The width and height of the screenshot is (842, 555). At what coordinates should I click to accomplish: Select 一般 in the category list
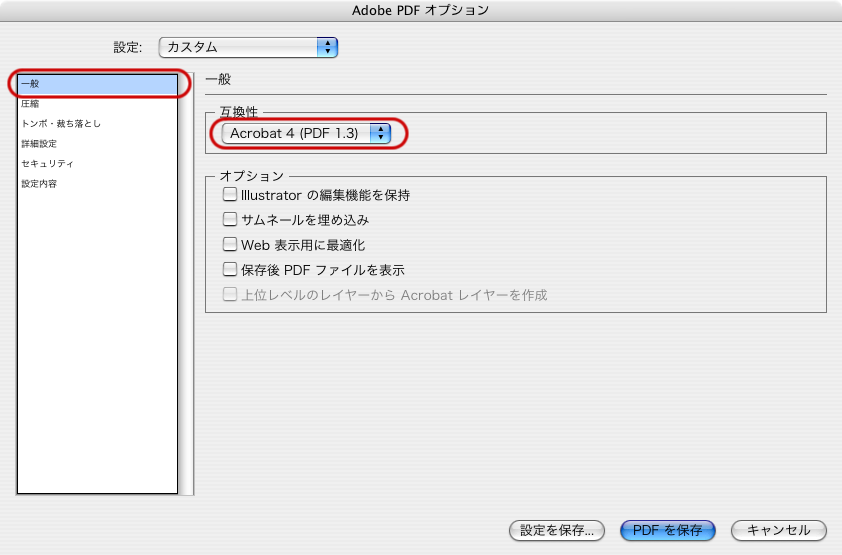pos(97,84)
